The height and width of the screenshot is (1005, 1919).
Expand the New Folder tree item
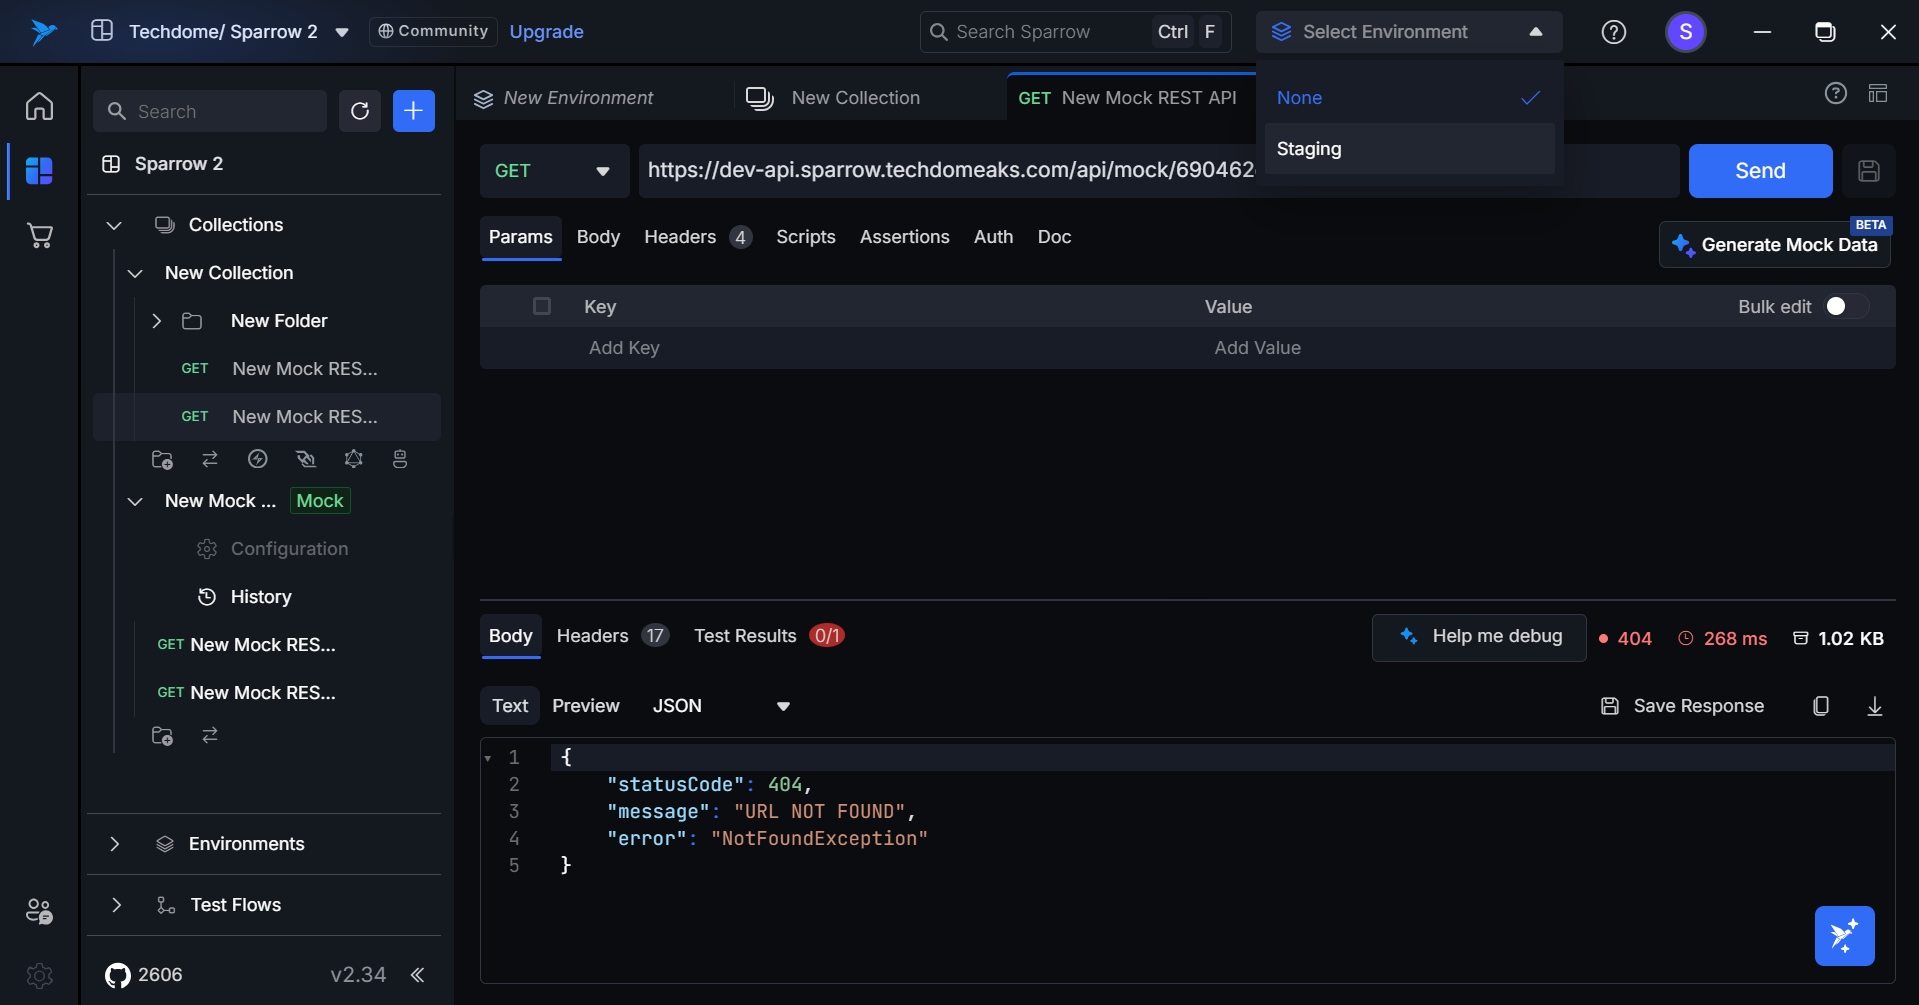click(x=157, y=321)
